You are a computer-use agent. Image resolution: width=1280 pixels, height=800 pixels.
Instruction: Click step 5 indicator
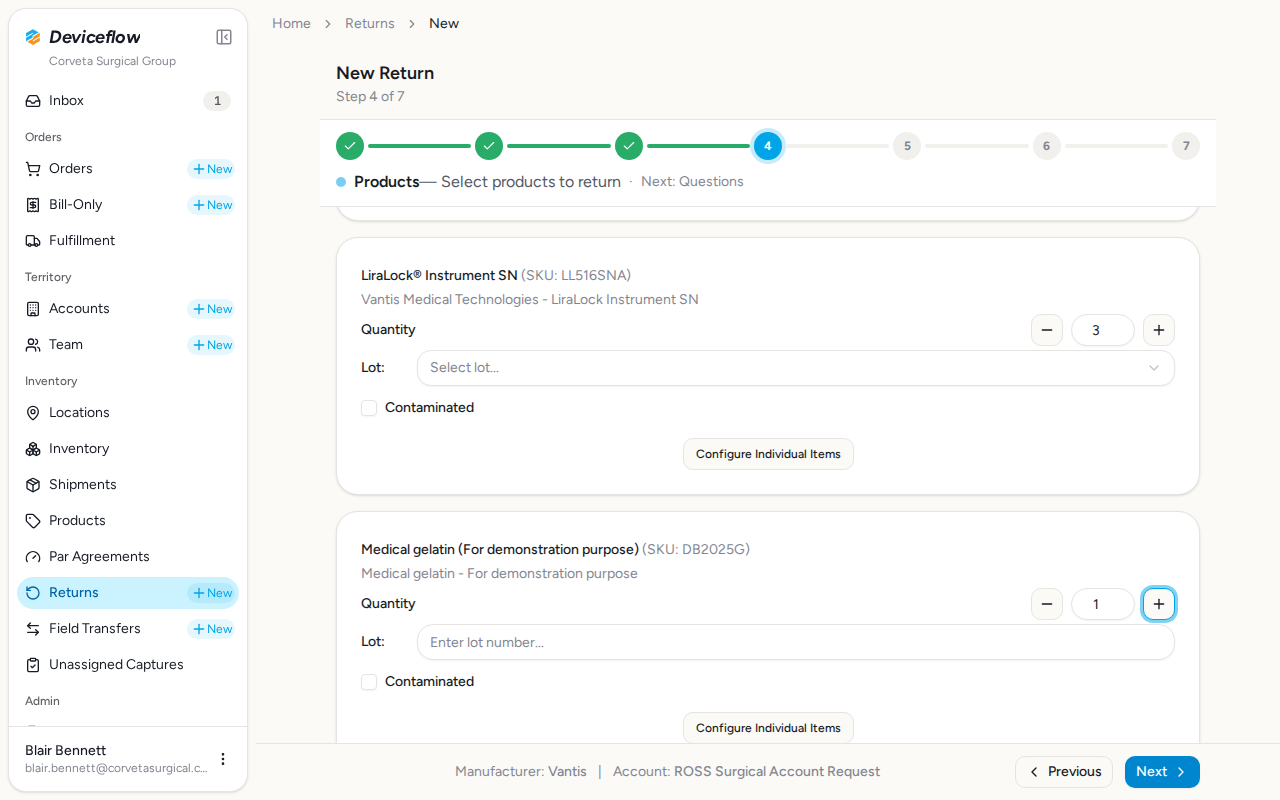point(907,146)
